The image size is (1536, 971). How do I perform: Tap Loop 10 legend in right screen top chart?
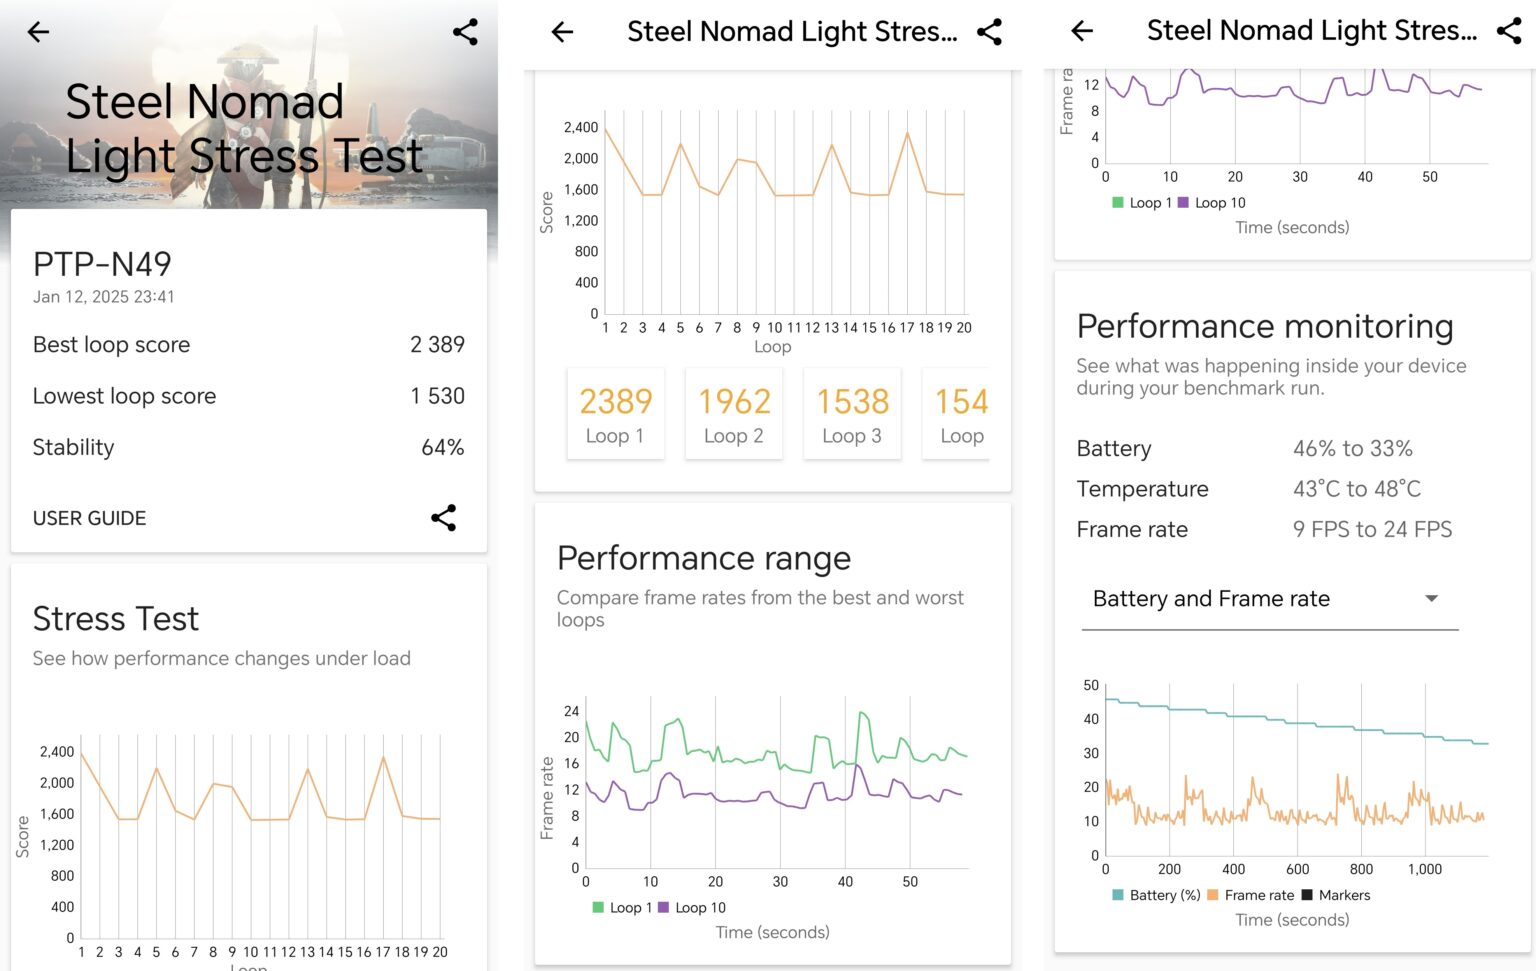[x=1212, y=202]
